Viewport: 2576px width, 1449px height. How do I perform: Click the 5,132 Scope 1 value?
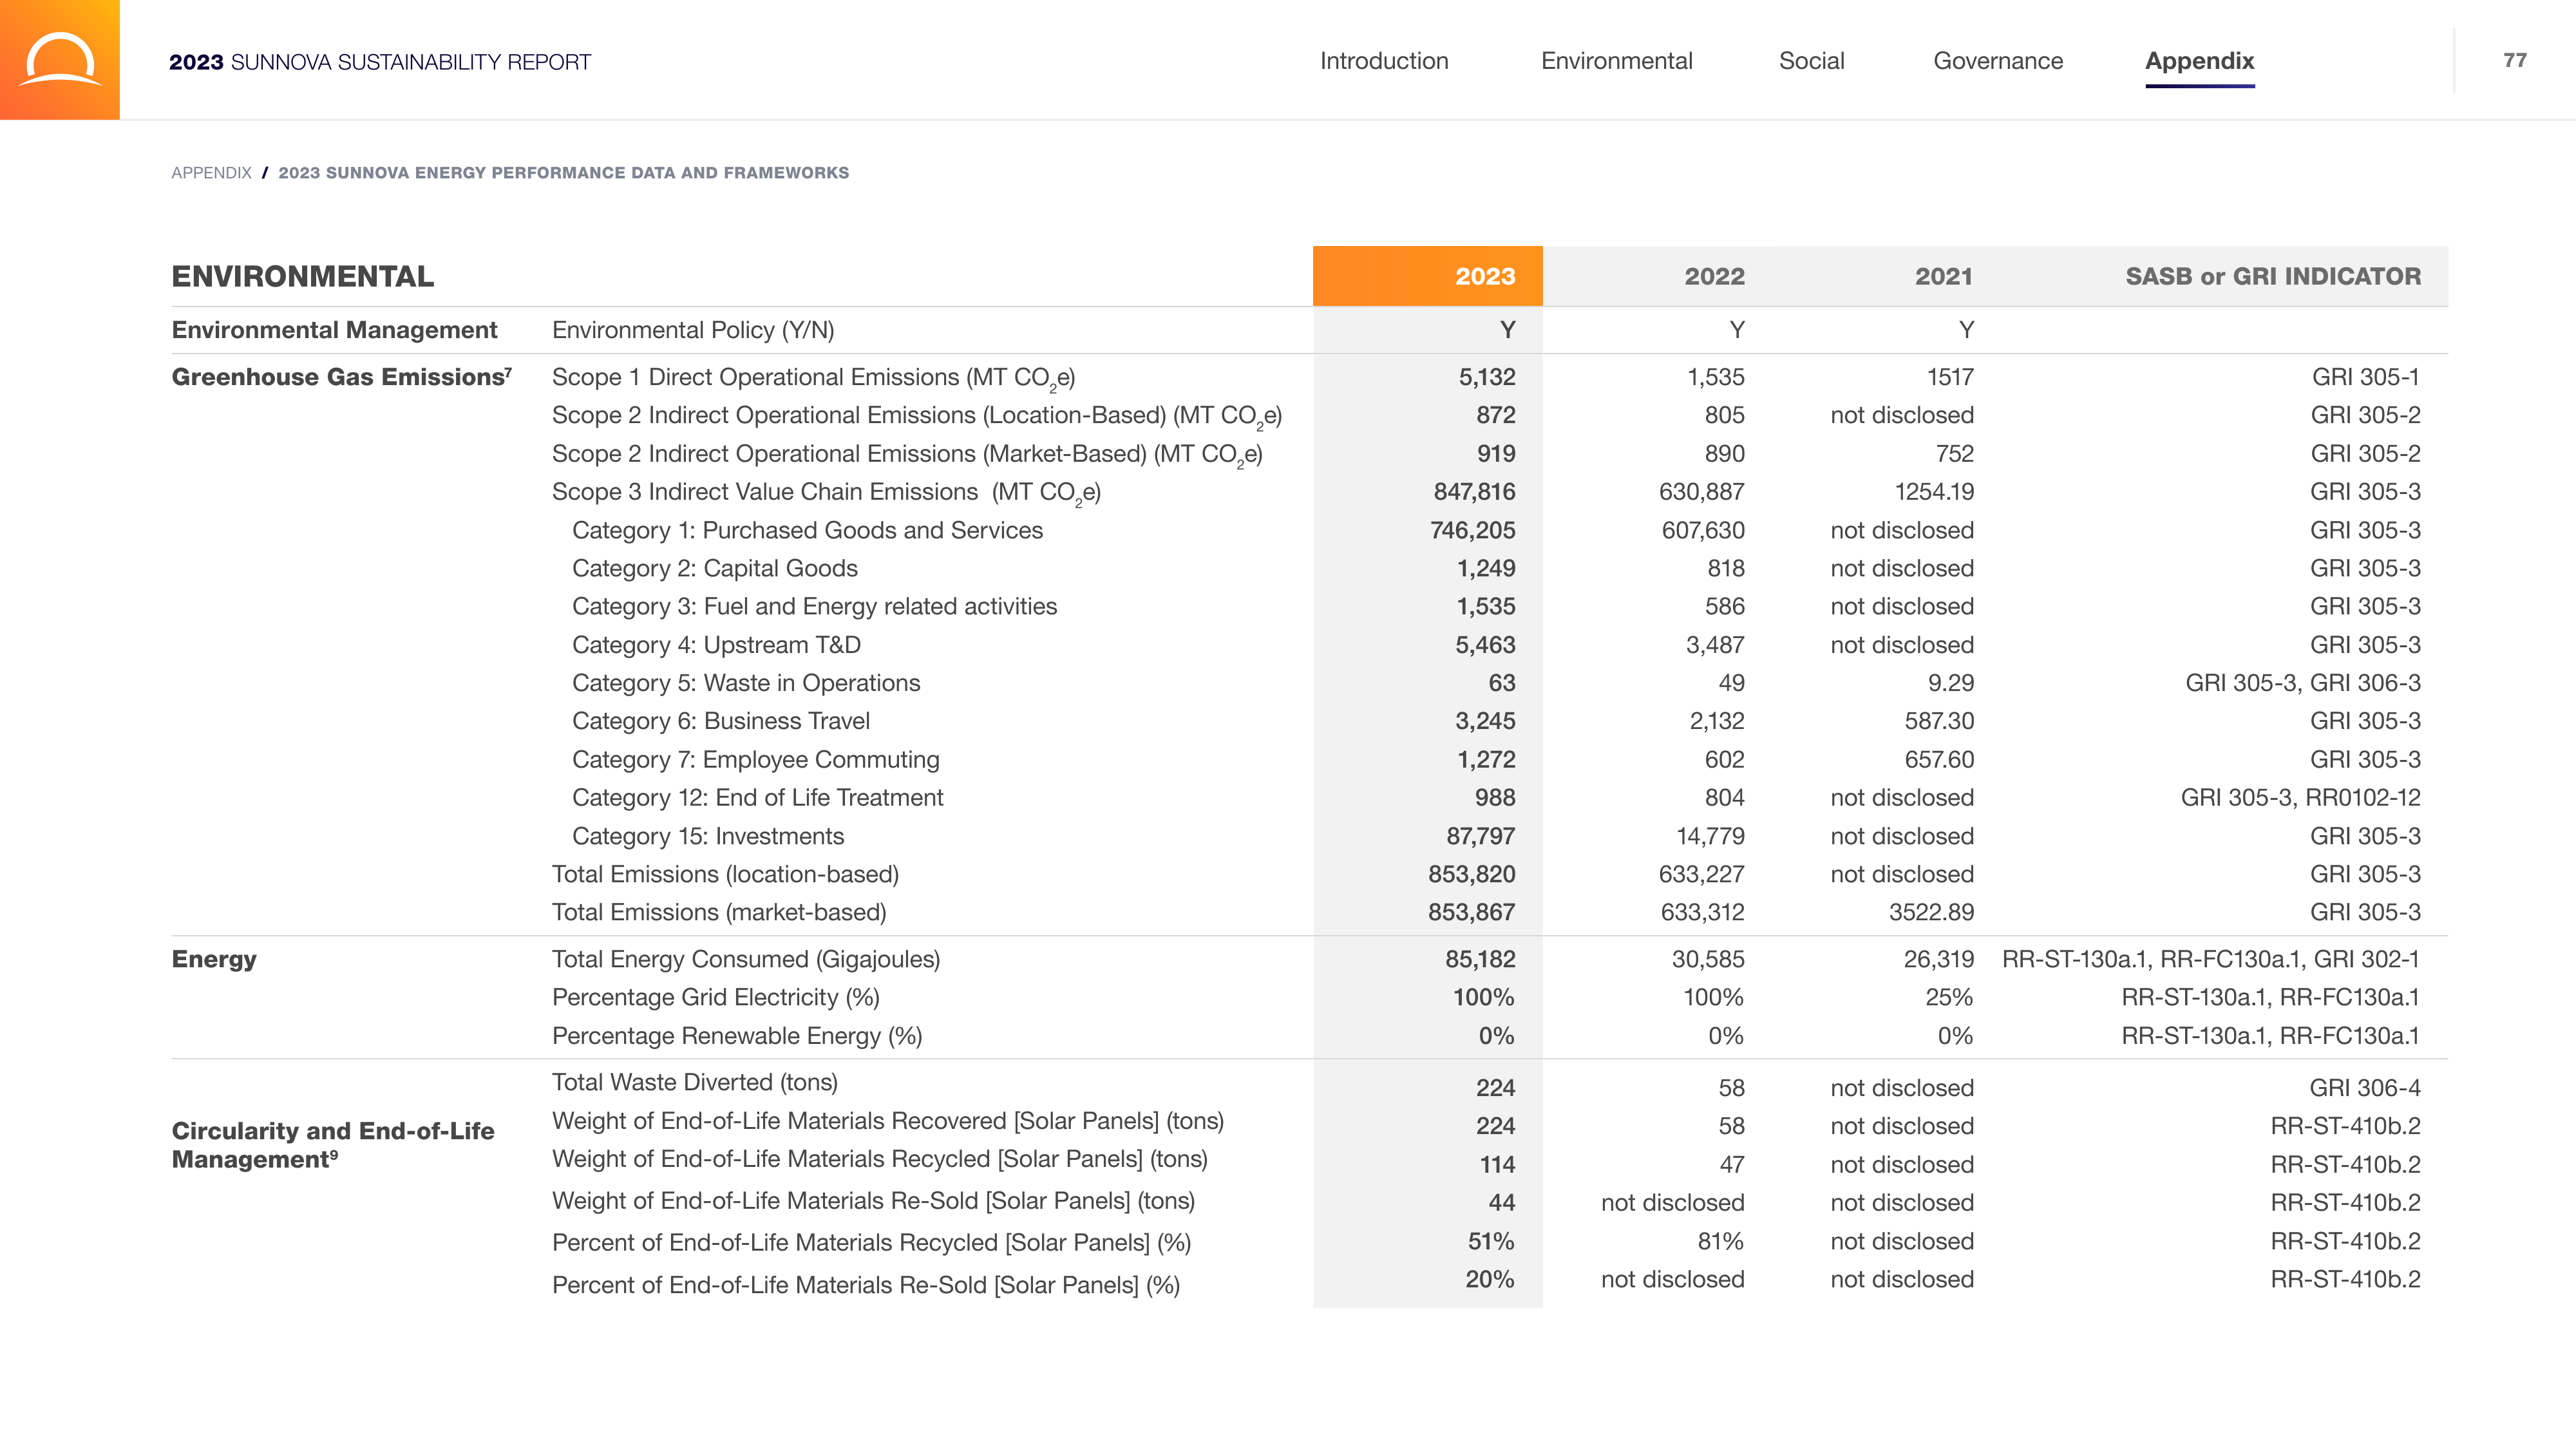coord(1487,377)
